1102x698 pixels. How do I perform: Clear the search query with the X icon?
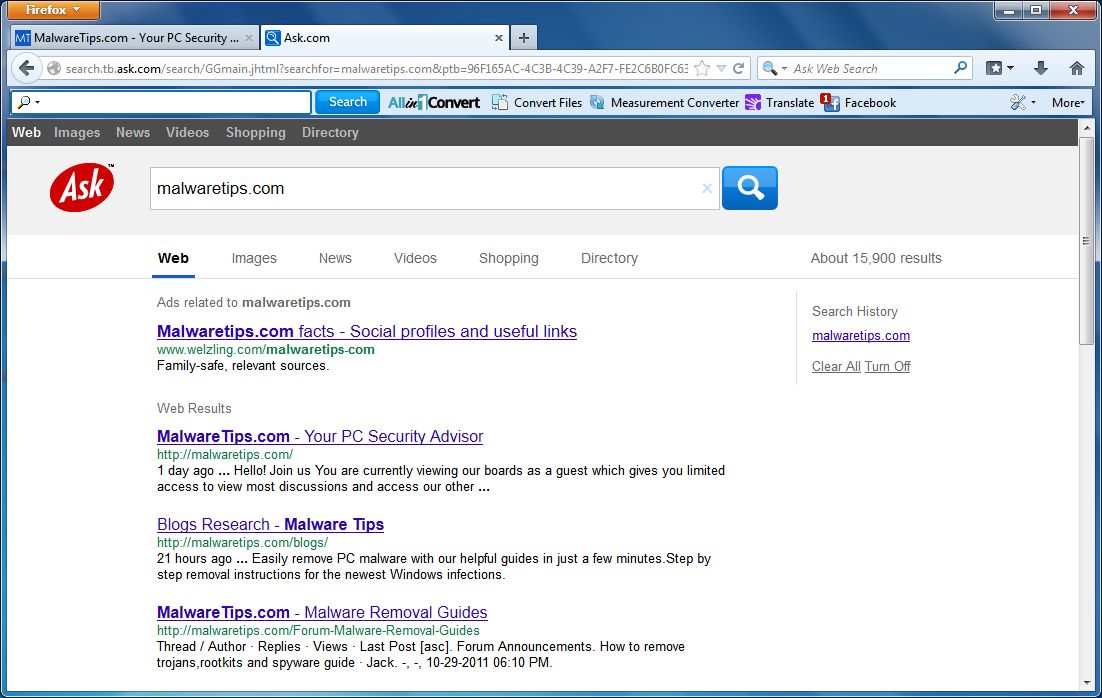[707, 188]
